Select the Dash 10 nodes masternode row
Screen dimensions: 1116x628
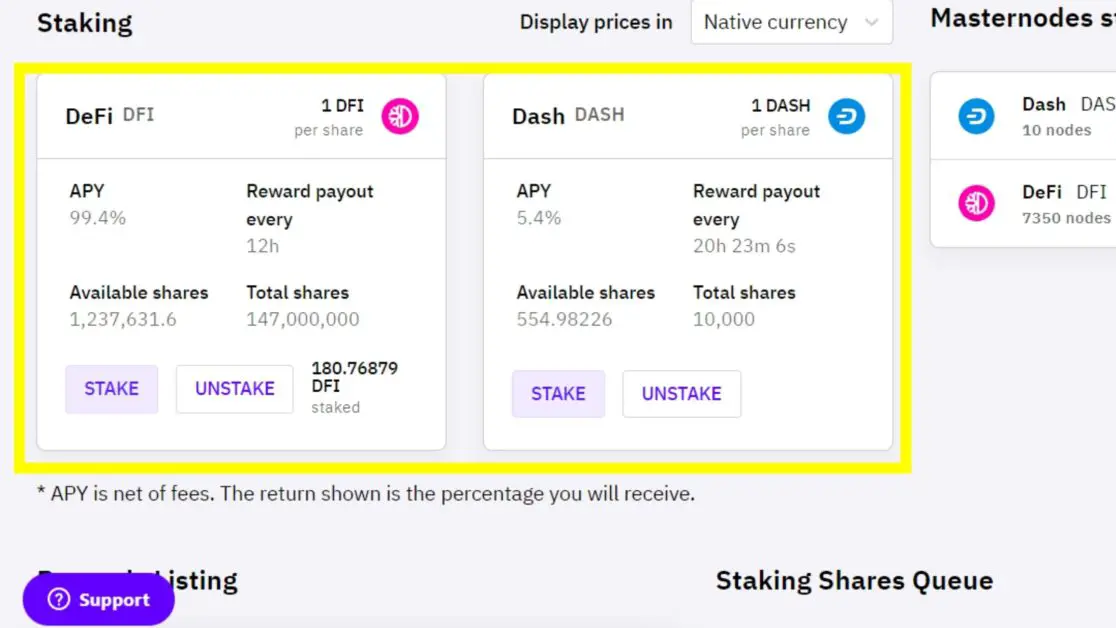pyautogui.click(x=1023, y=116)
